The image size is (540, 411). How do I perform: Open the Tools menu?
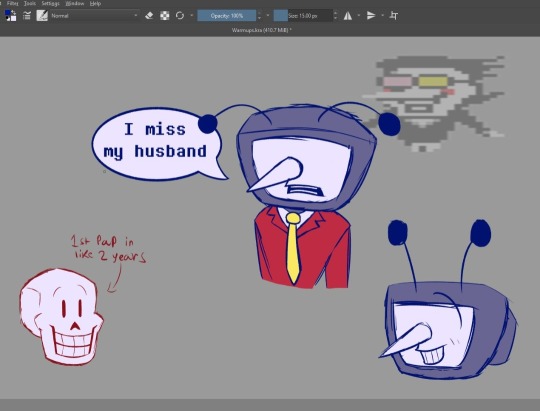coord(30,3)
